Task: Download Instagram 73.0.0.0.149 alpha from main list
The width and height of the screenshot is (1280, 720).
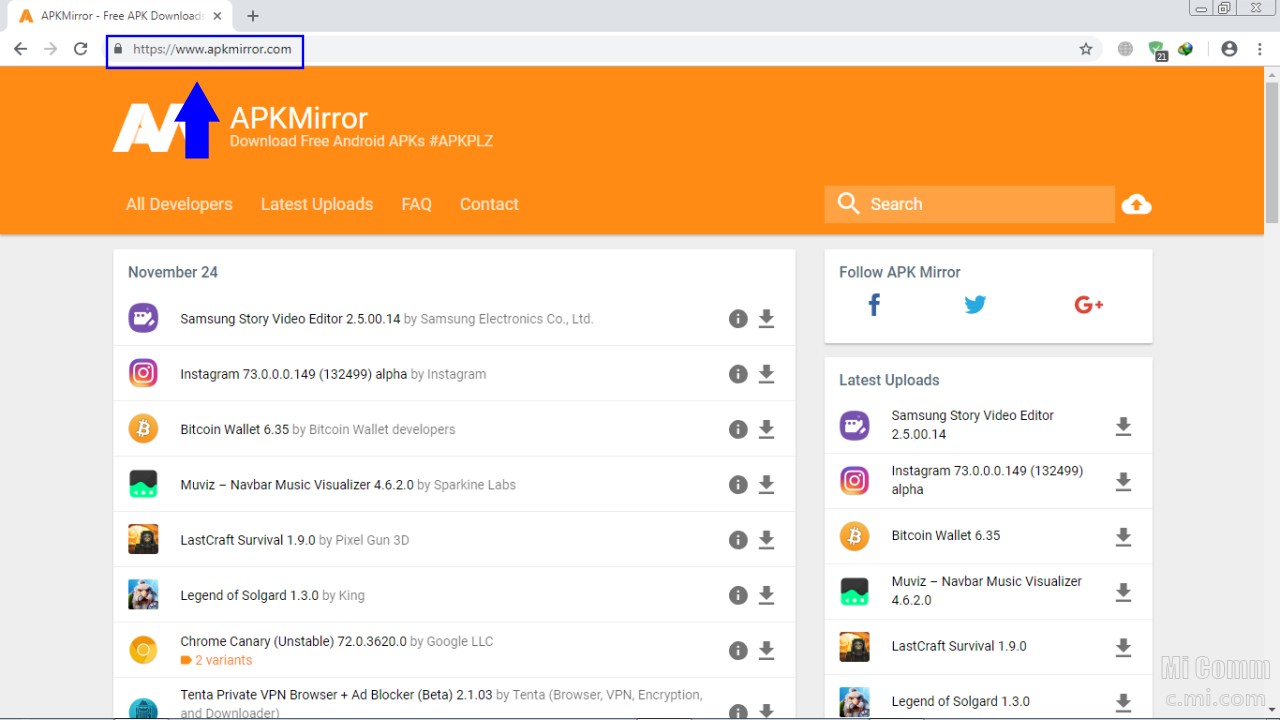Action: click(766, 374)
